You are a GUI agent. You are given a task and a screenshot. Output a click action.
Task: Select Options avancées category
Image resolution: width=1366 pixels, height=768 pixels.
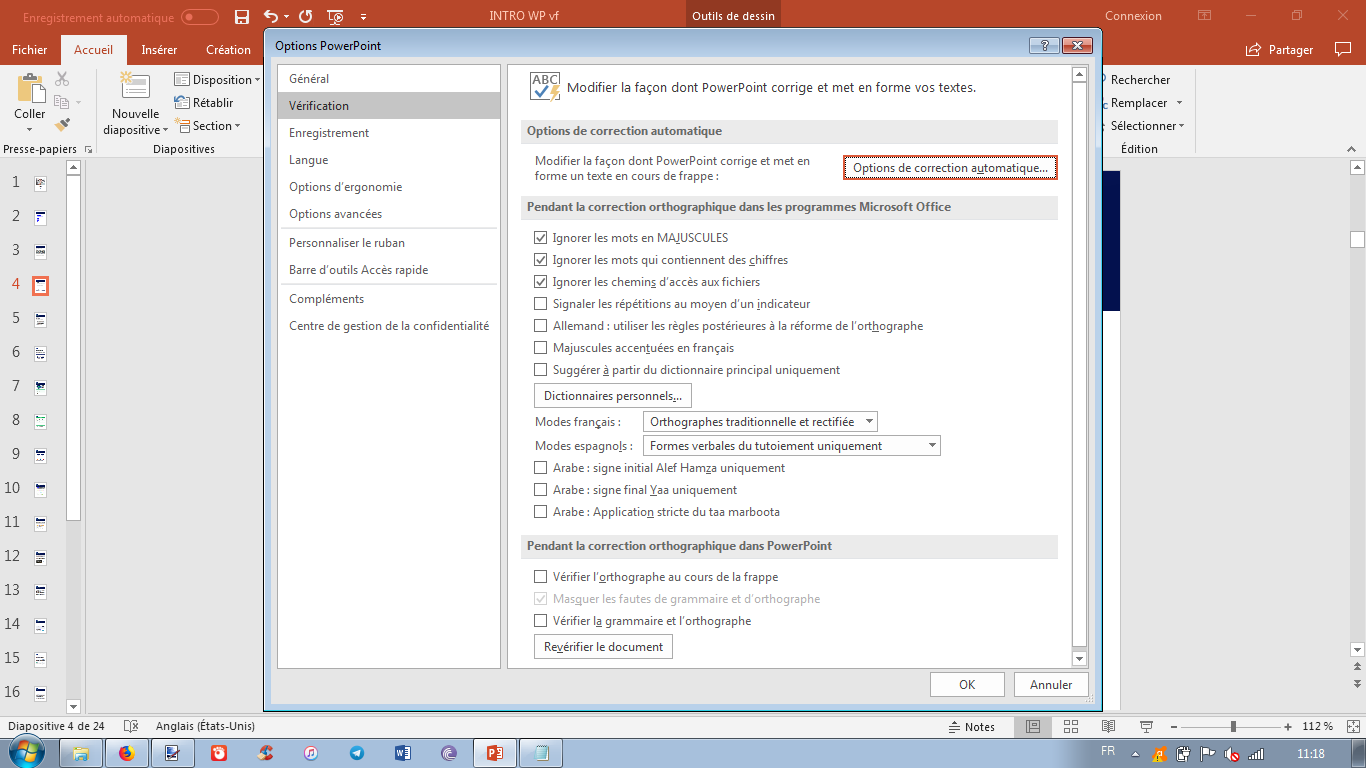pos(389,214)
